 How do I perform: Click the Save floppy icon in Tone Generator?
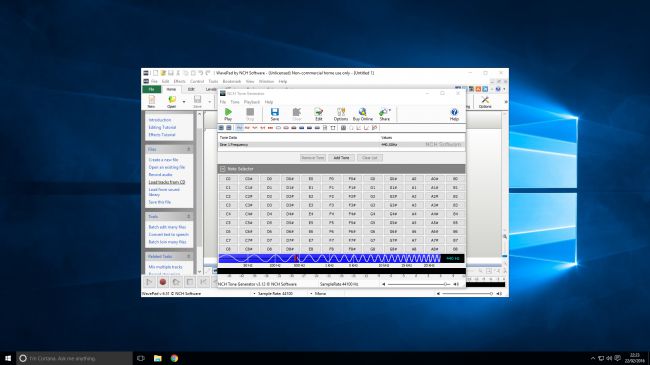pos(274,114)
